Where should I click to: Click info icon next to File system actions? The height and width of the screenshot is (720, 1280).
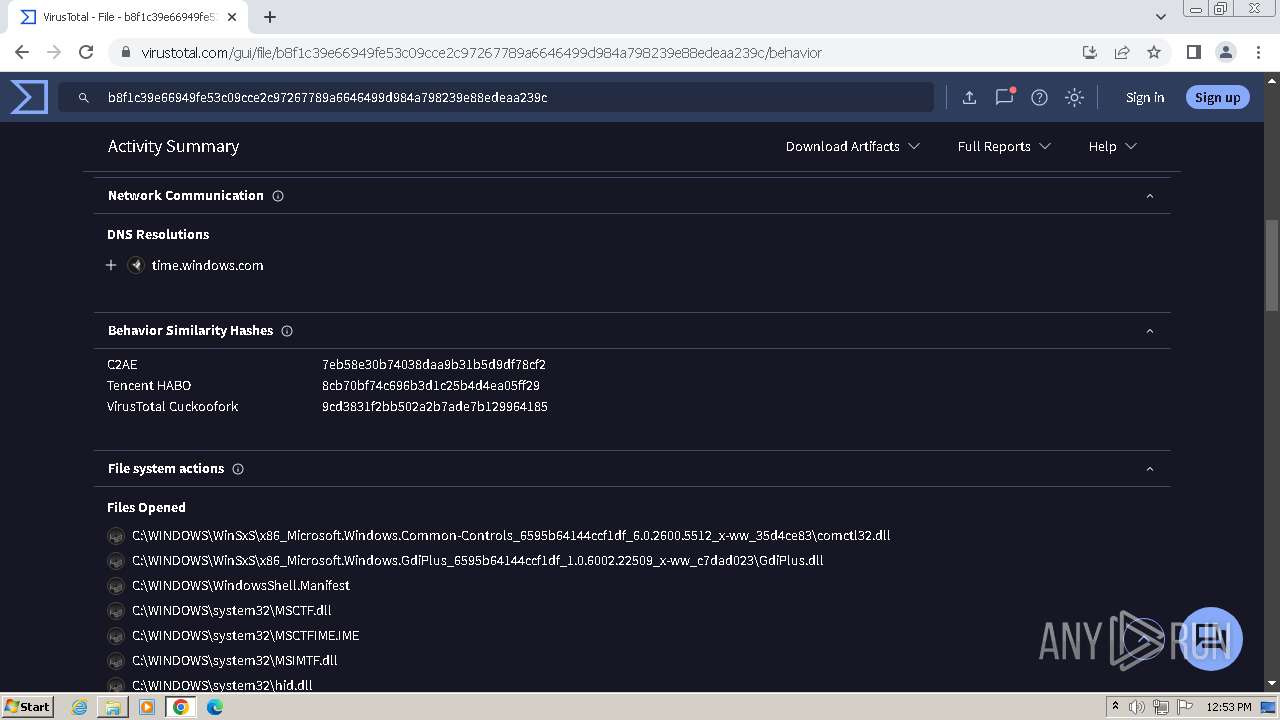click(x=238, y=469)
